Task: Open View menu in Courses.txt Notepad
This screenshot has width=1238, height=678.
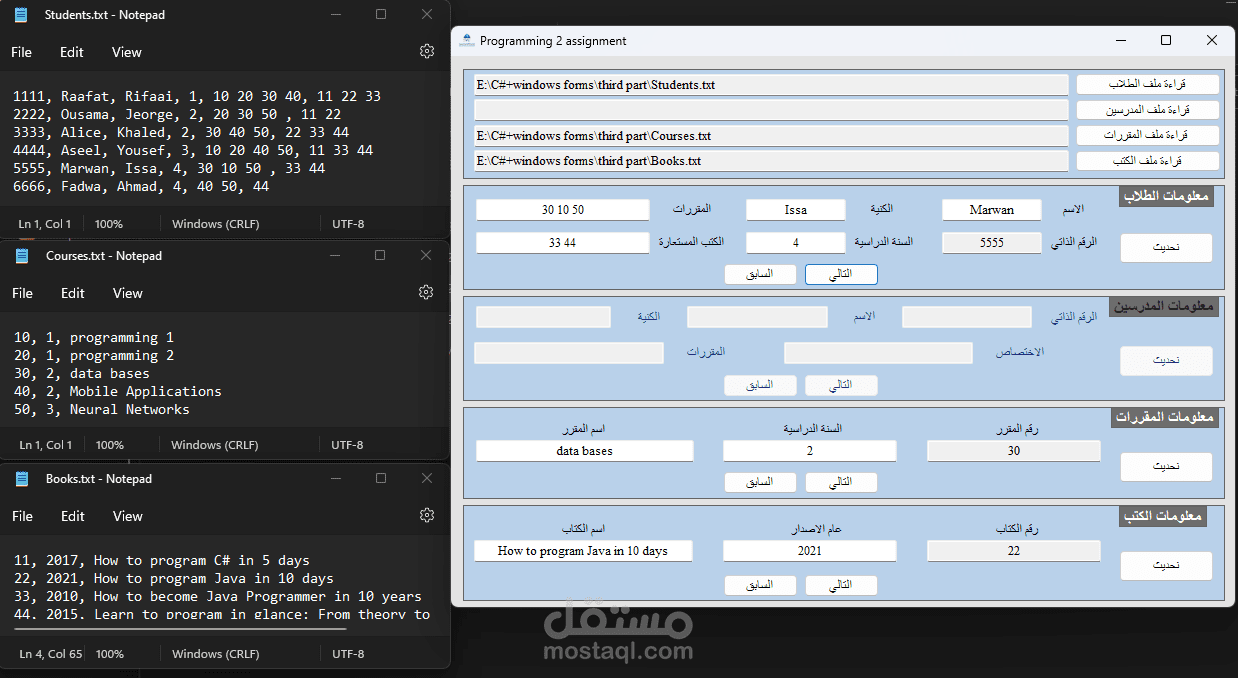Action: pyautogui.click(x=127, y=293)
